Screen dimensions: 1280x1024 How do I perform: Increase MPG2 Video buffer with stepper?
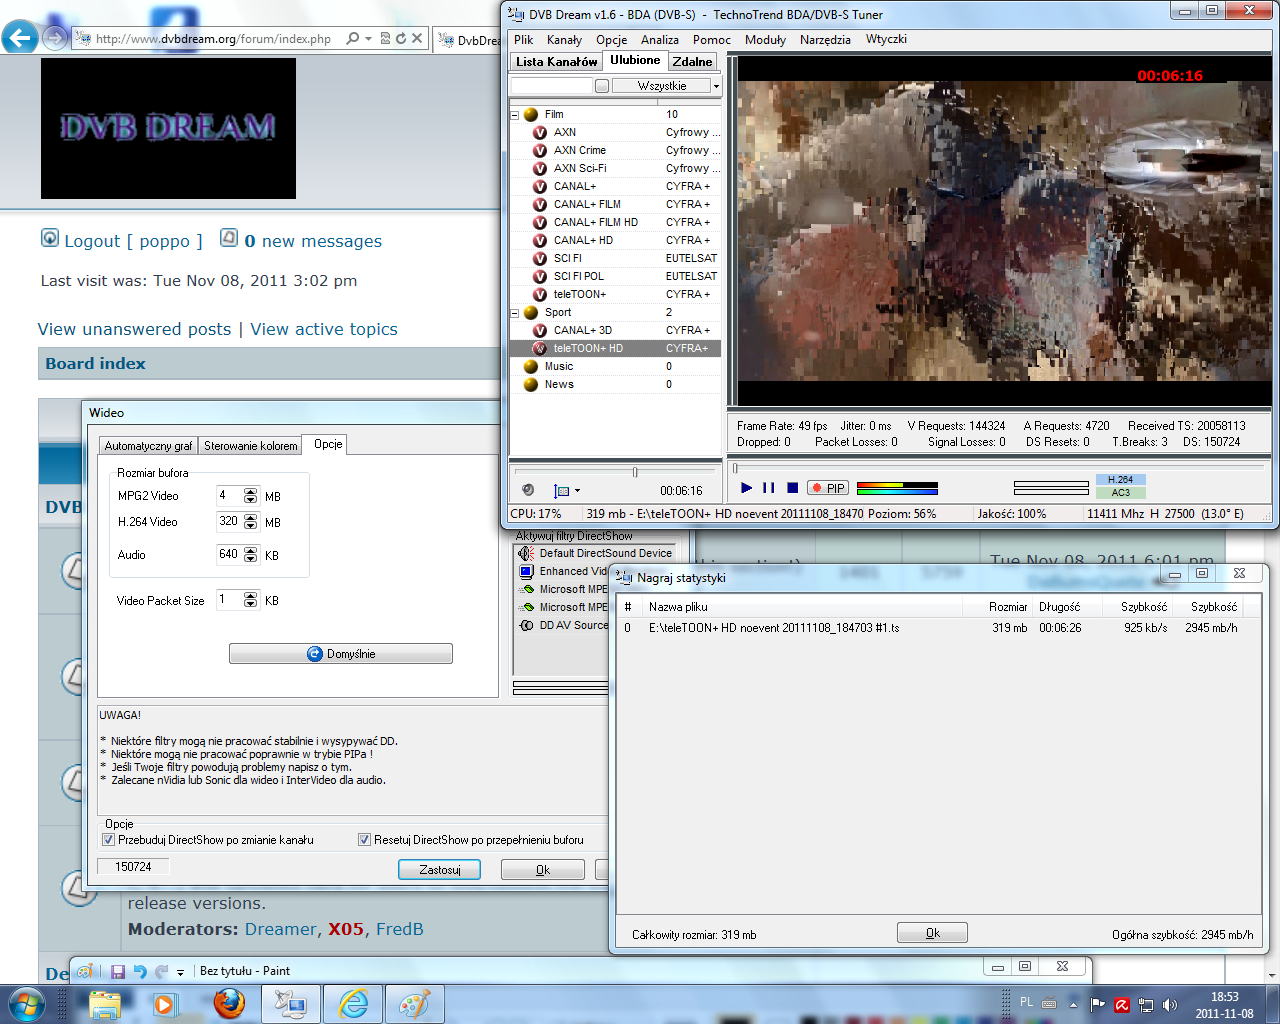coord(251,492)
